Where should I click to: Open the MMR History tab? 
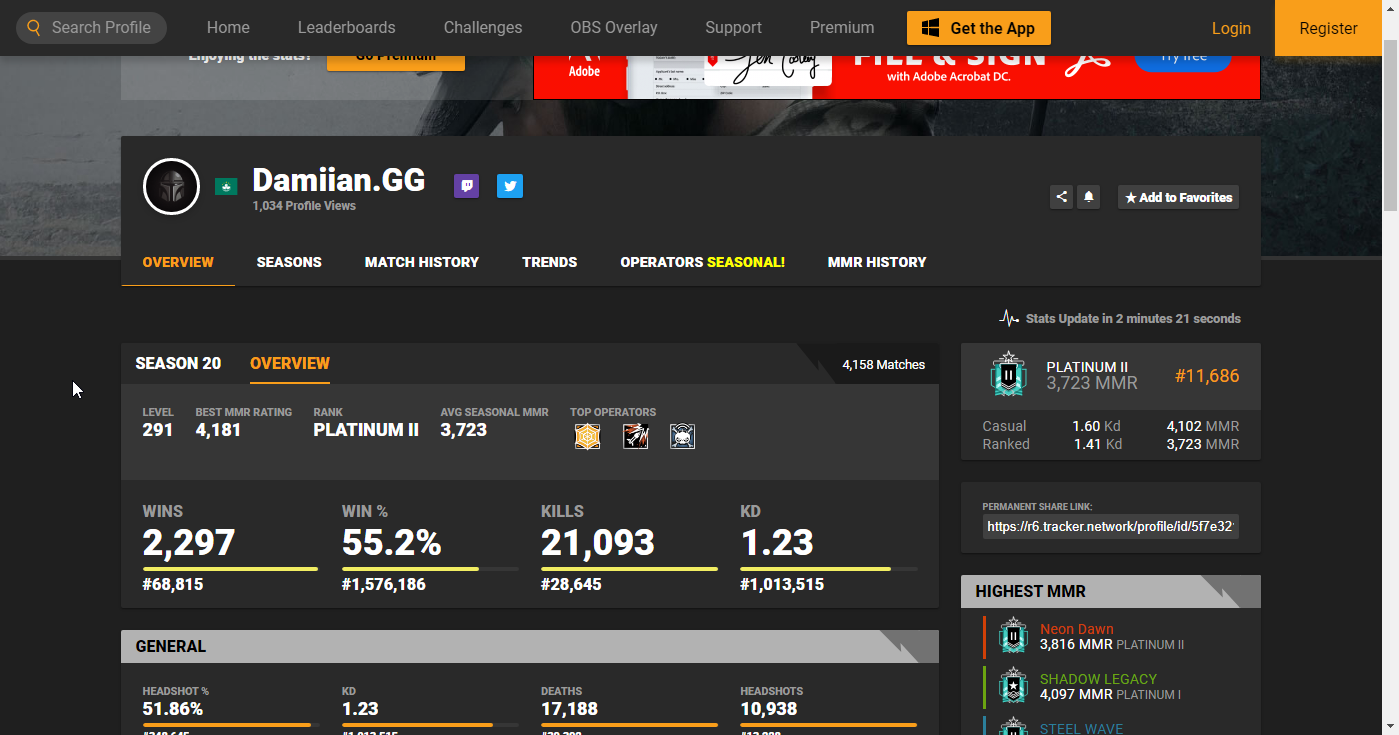pos(876,262)
